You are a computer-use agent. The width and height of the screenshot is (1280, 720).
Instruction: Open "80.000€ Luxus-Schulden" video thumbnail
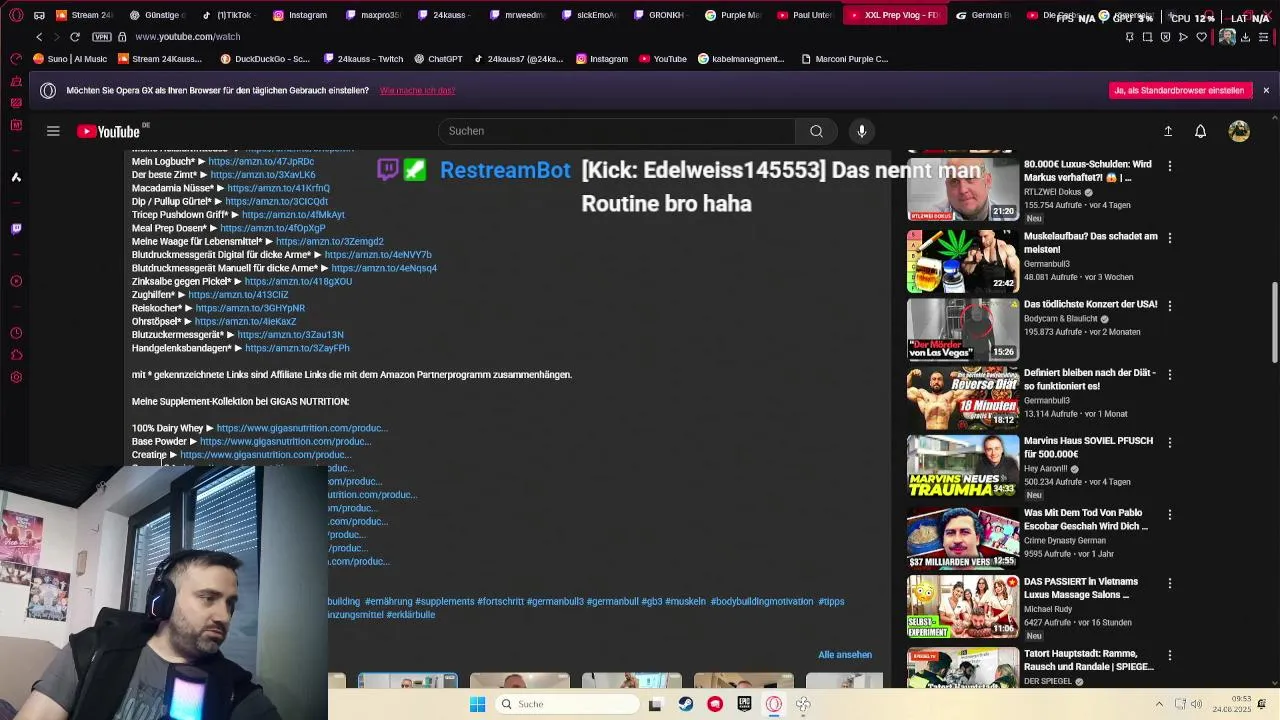[x=962, y=189]
